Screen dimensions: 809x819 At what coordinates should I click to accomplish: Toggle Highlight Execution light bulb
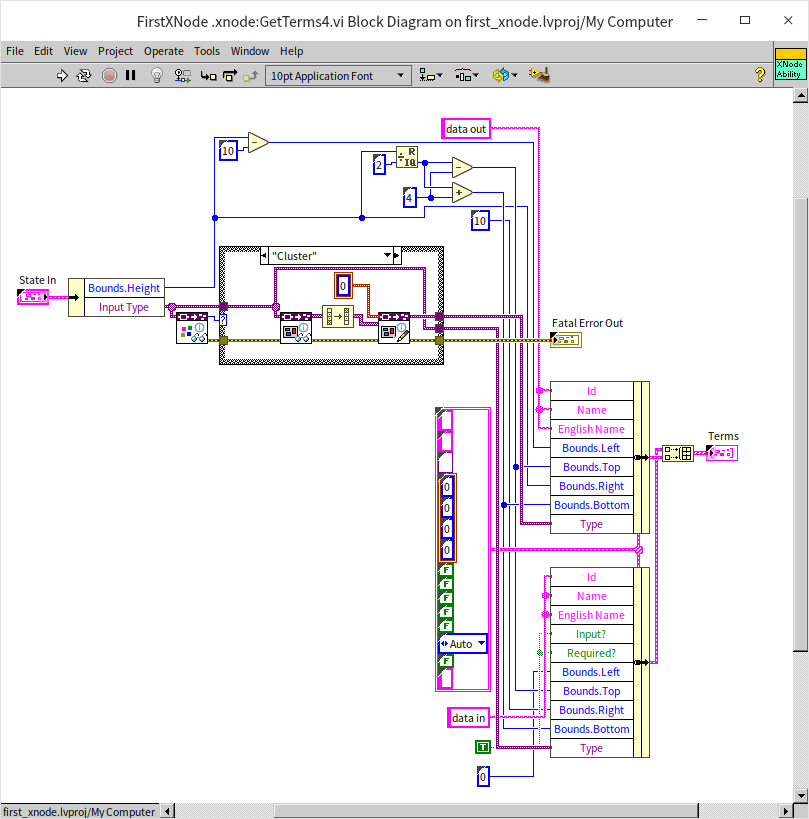[157, 75]
